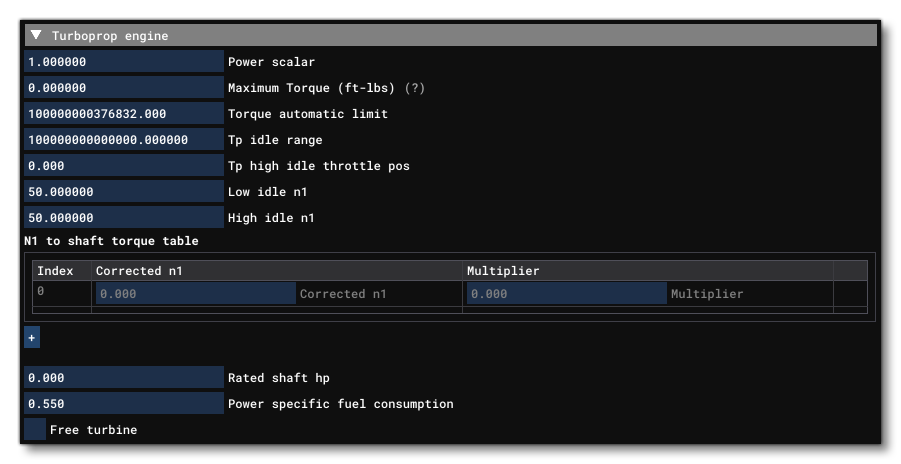Click the Multiplier column header

(x=504, y=271)
